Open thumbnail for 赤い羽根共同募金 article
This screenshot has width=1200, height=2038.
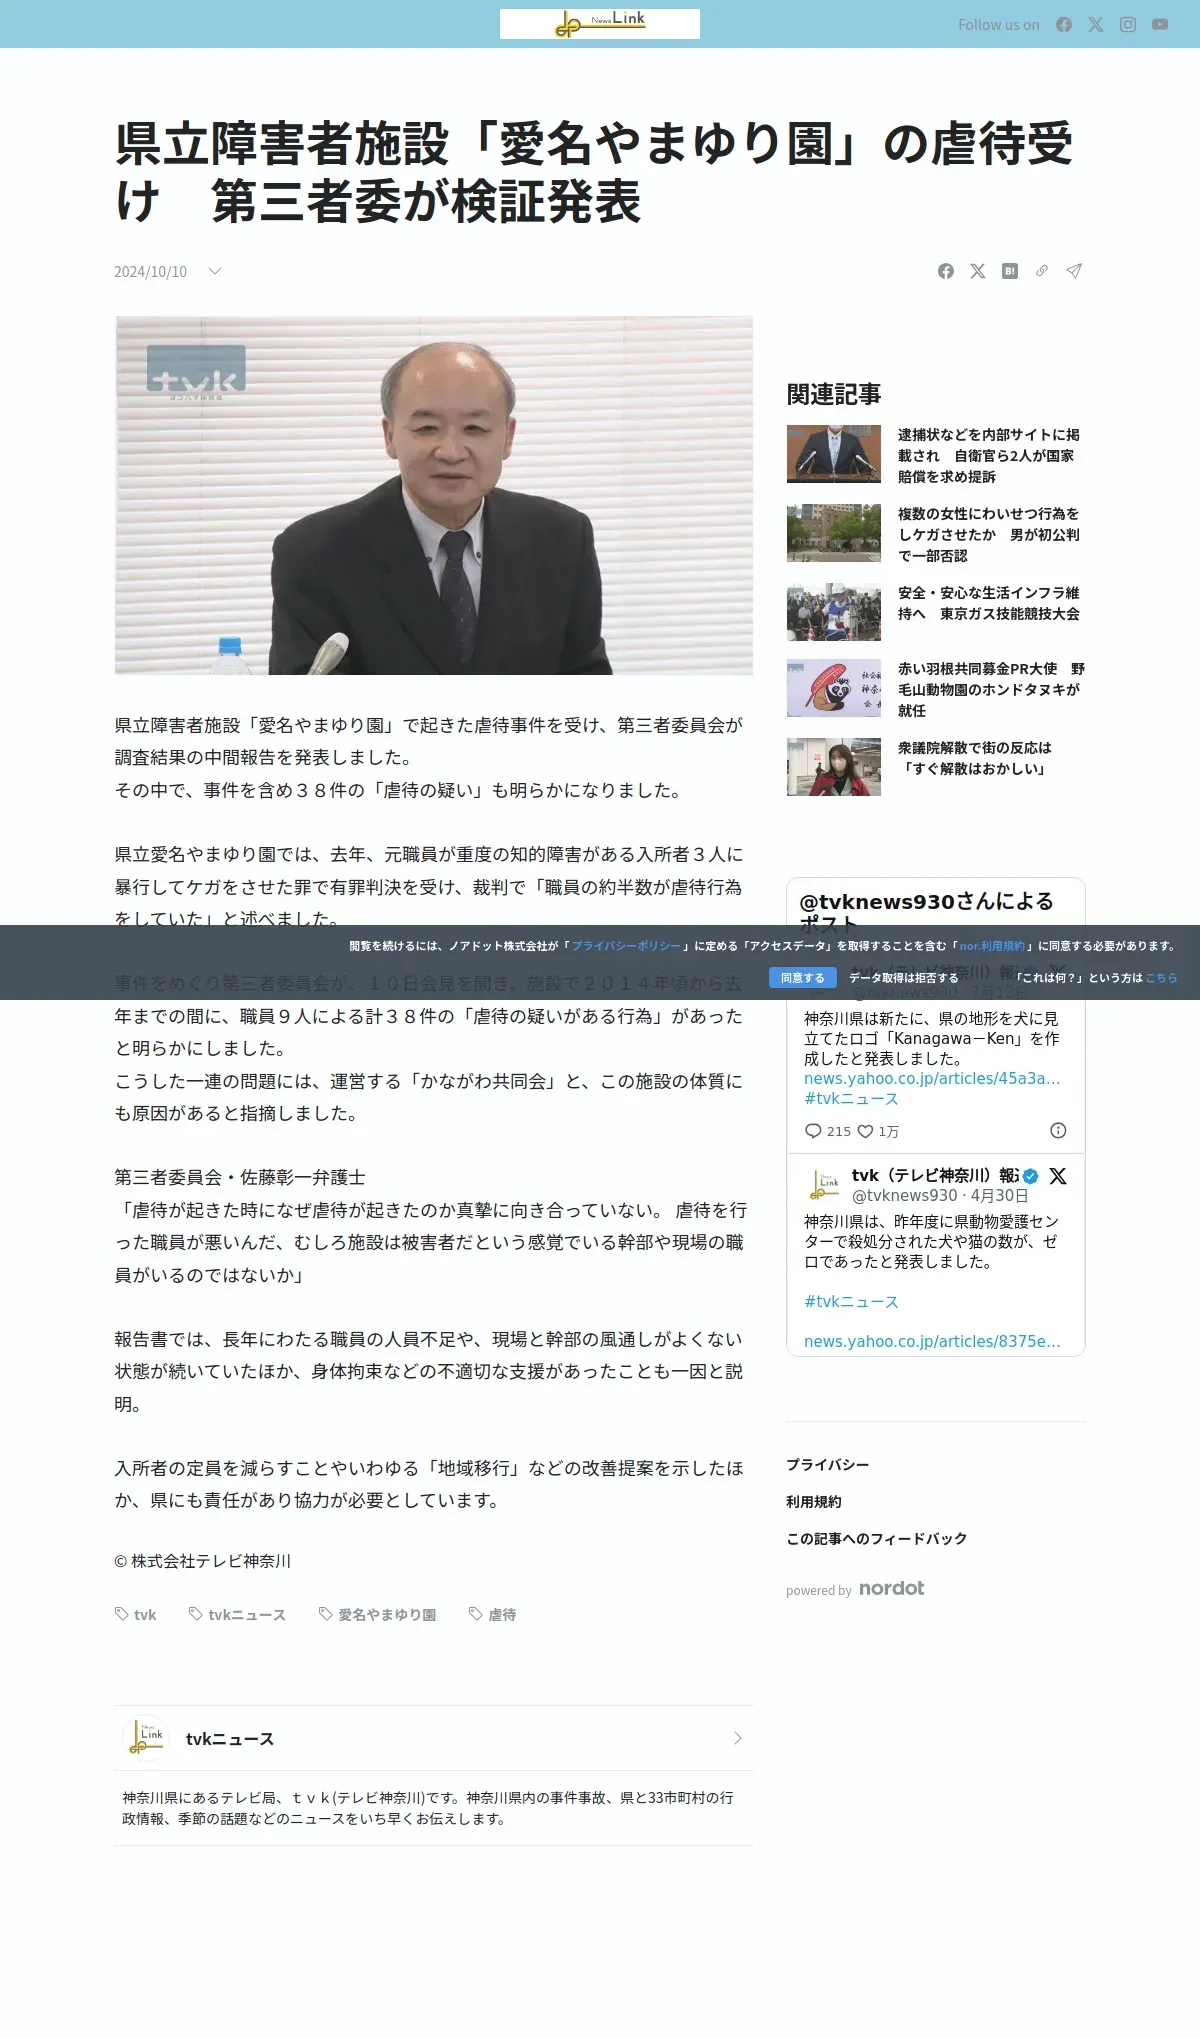[x=834, y=688]
